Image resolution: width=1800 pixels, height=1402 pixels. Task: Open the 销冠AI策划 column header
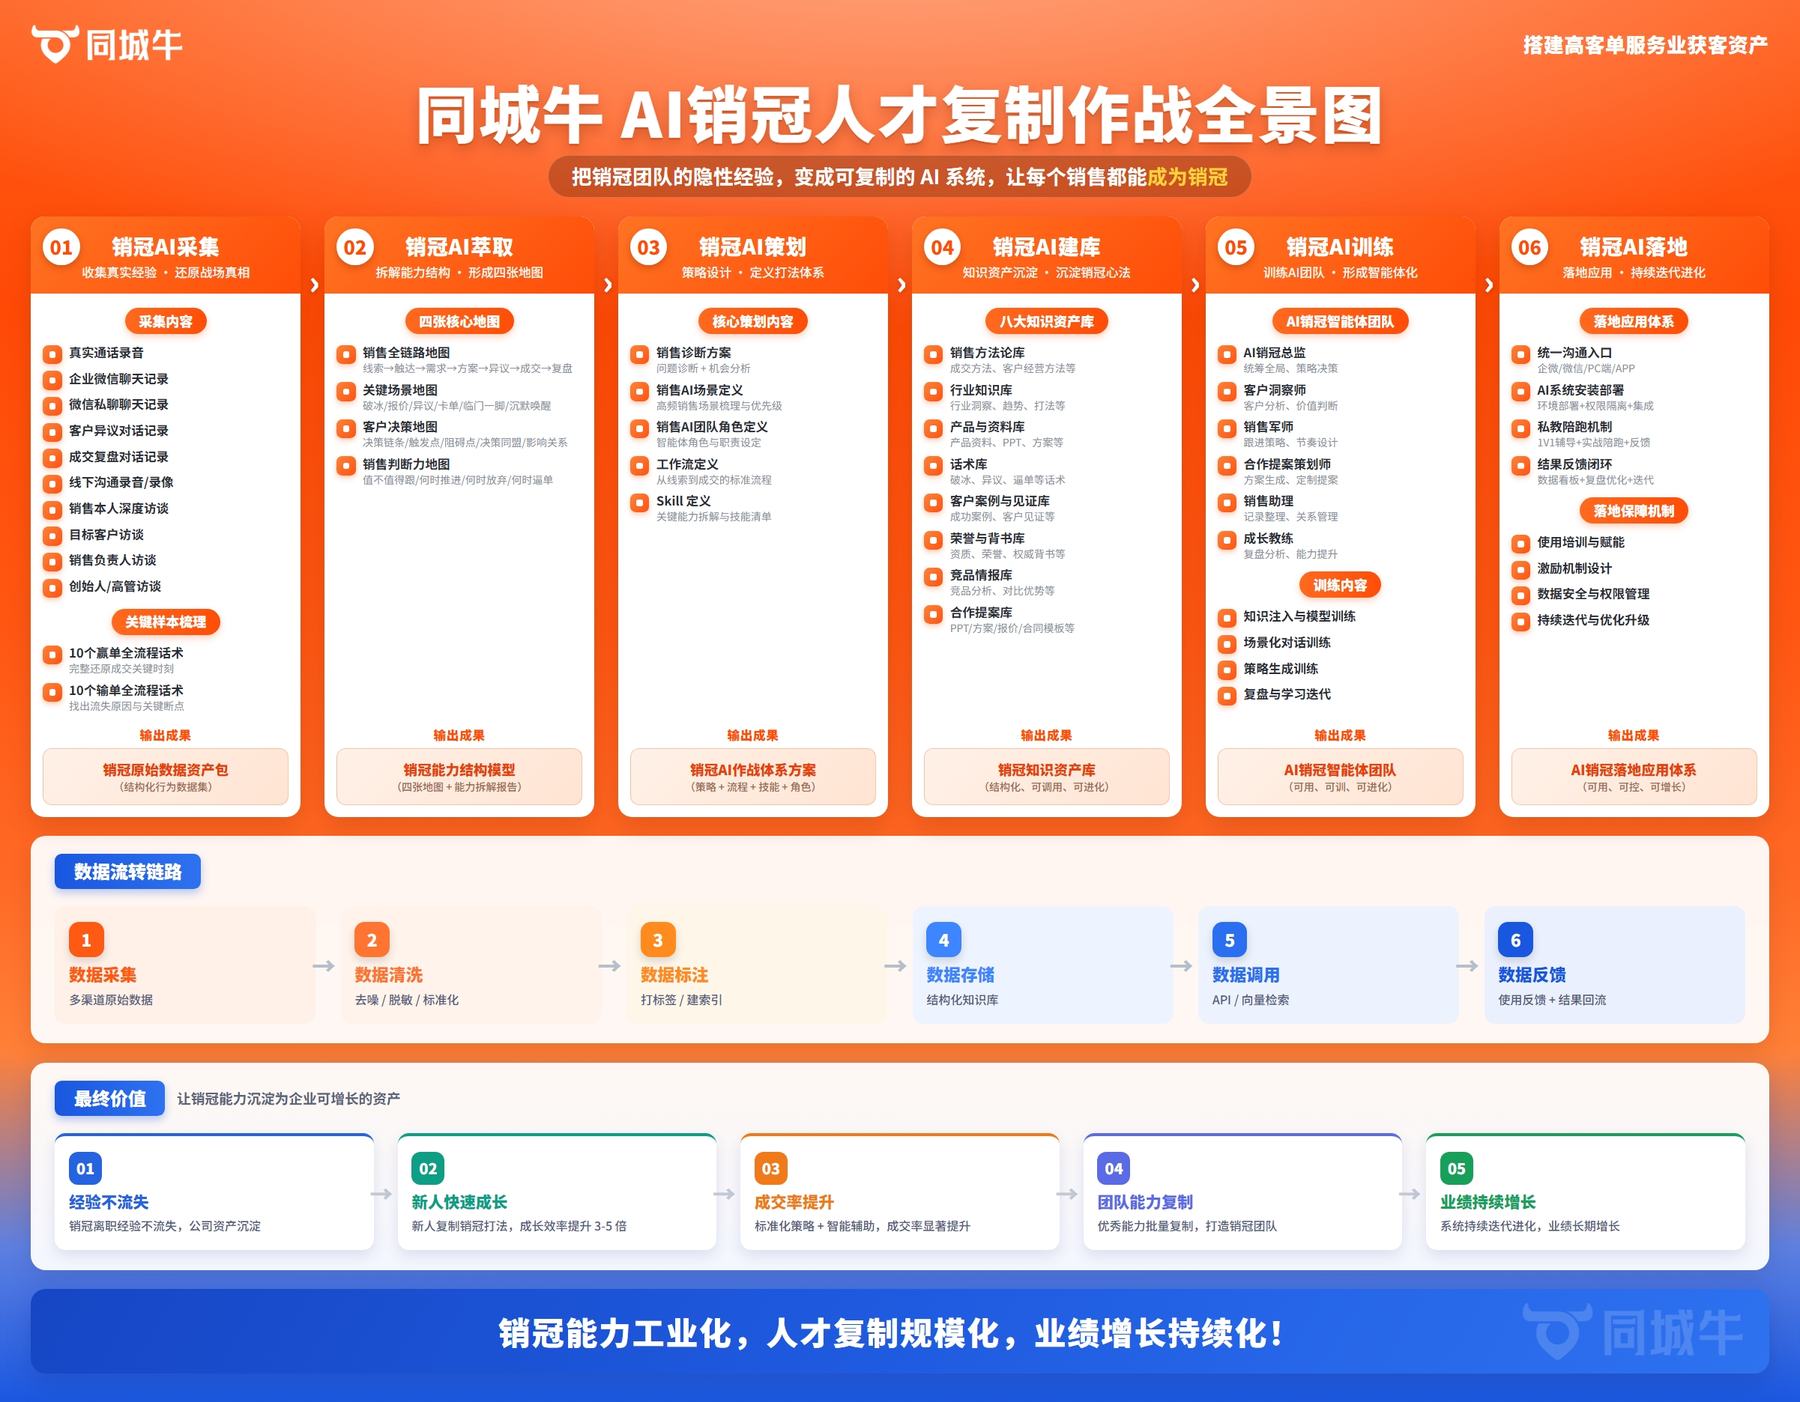[x=753, y=255]
